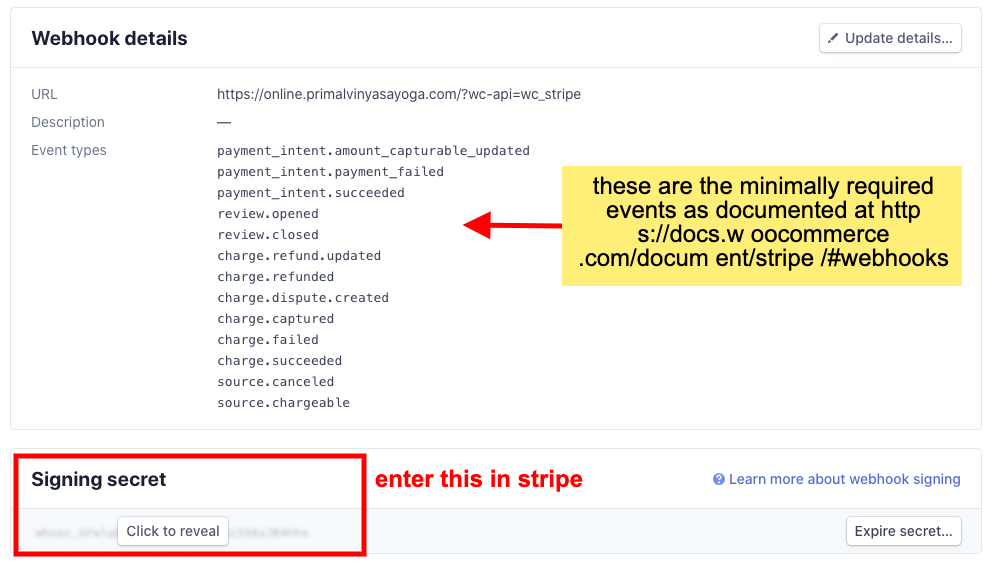Click the review.opened event entry
Image resolution: width=992 pixels, height=564 pixels.
coord(268,214)
